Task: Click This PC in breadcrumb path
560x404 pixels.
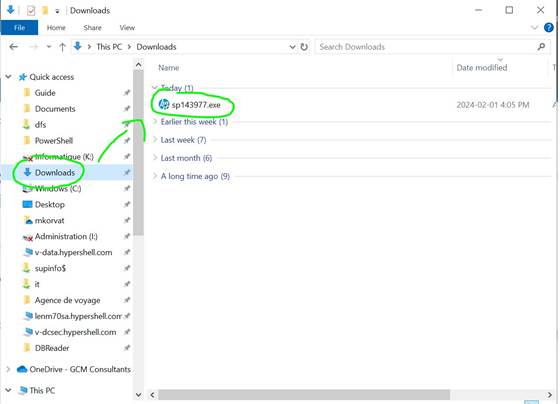Action: (x=109, y=47)
